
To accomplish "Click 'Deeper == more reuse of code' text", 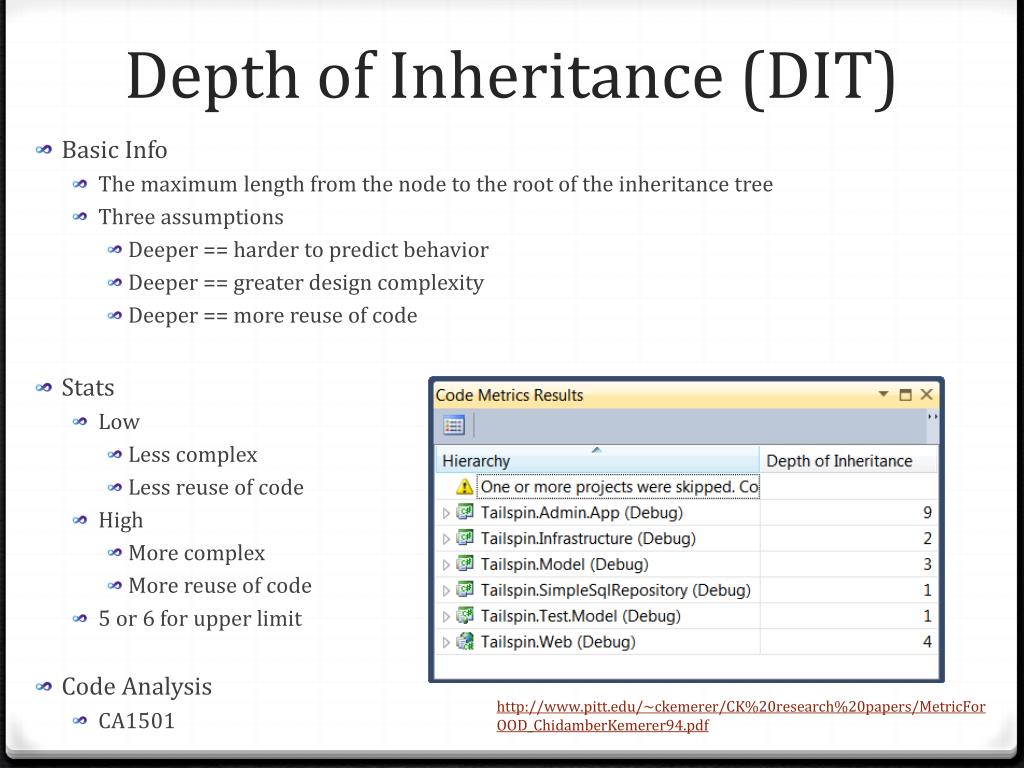I will tap(272, 315).
